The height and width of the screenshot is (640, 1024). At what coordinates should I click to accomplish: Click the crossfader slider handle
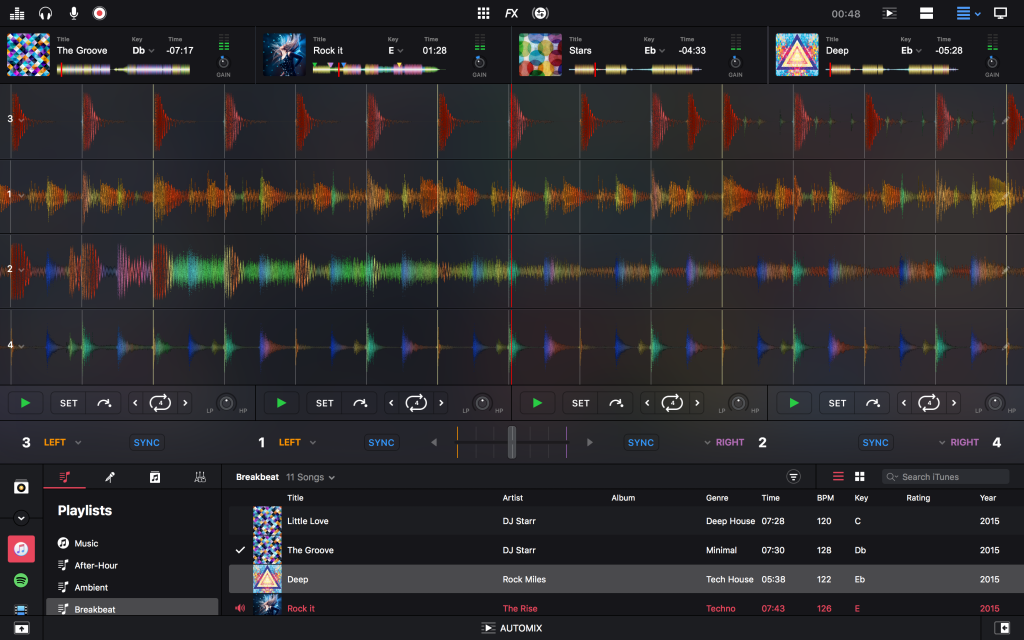(x=512, y=442)
